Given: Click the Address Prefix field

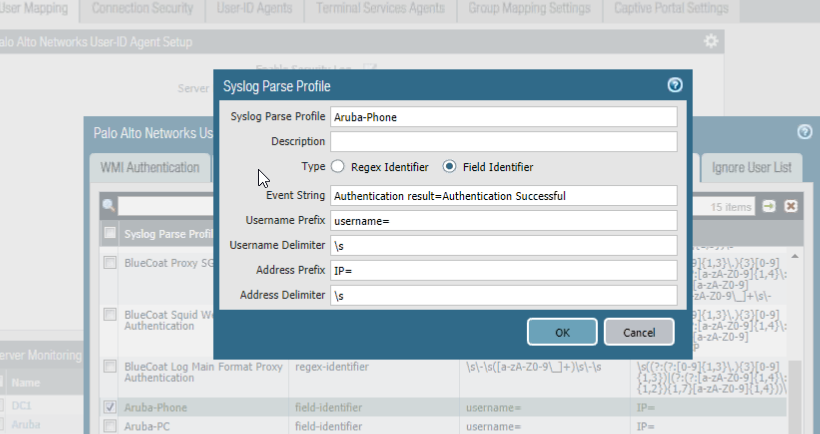Looking at the screenshot, I should pos(504,270).
